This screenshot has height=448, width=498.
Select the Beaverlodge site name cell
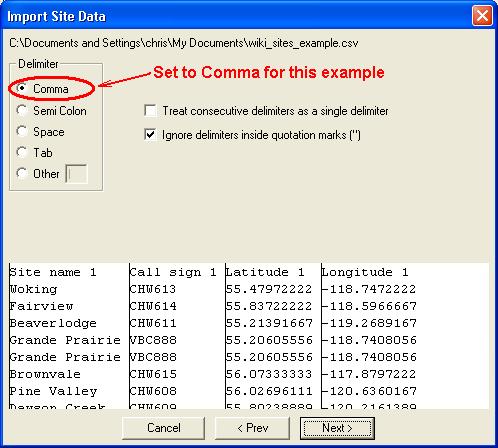point(53,323)
